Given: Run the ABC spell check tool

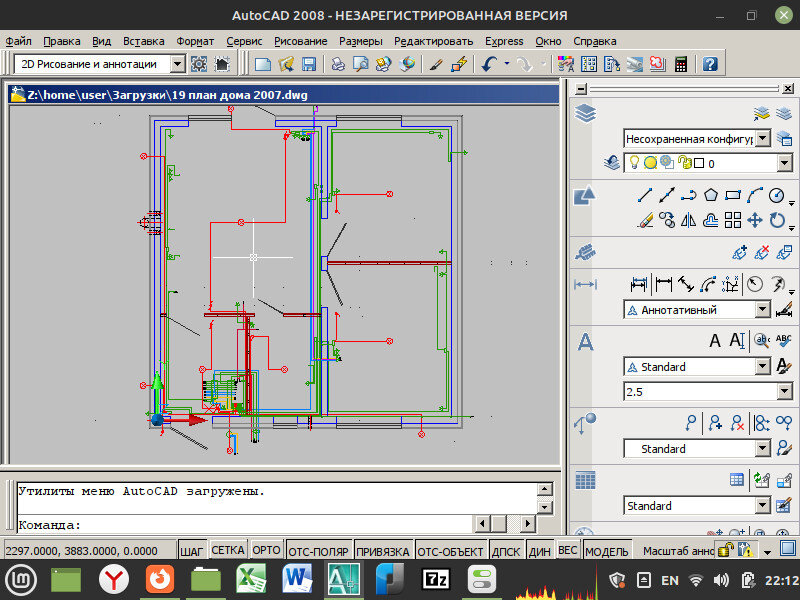Looking at the screenshot, I should pos(783,340).
